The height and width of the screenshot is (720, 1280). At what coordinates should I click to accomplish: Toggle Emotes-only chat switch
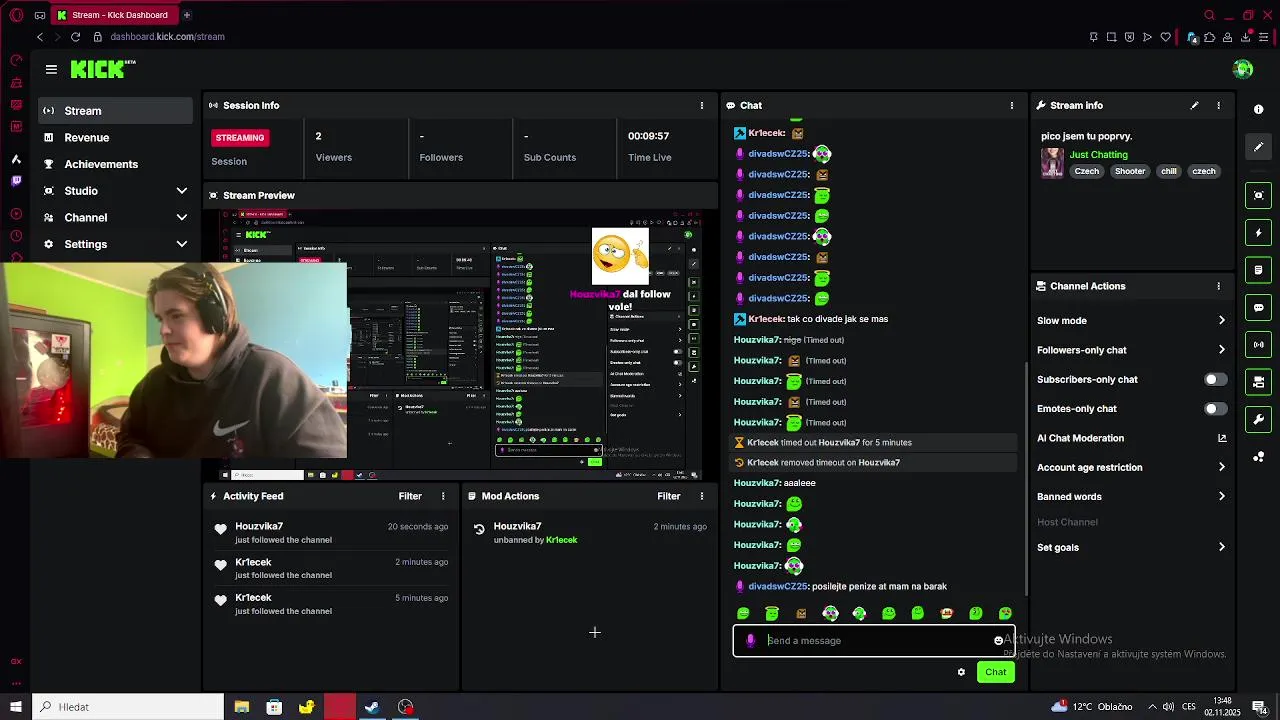tap(1215, 409)
